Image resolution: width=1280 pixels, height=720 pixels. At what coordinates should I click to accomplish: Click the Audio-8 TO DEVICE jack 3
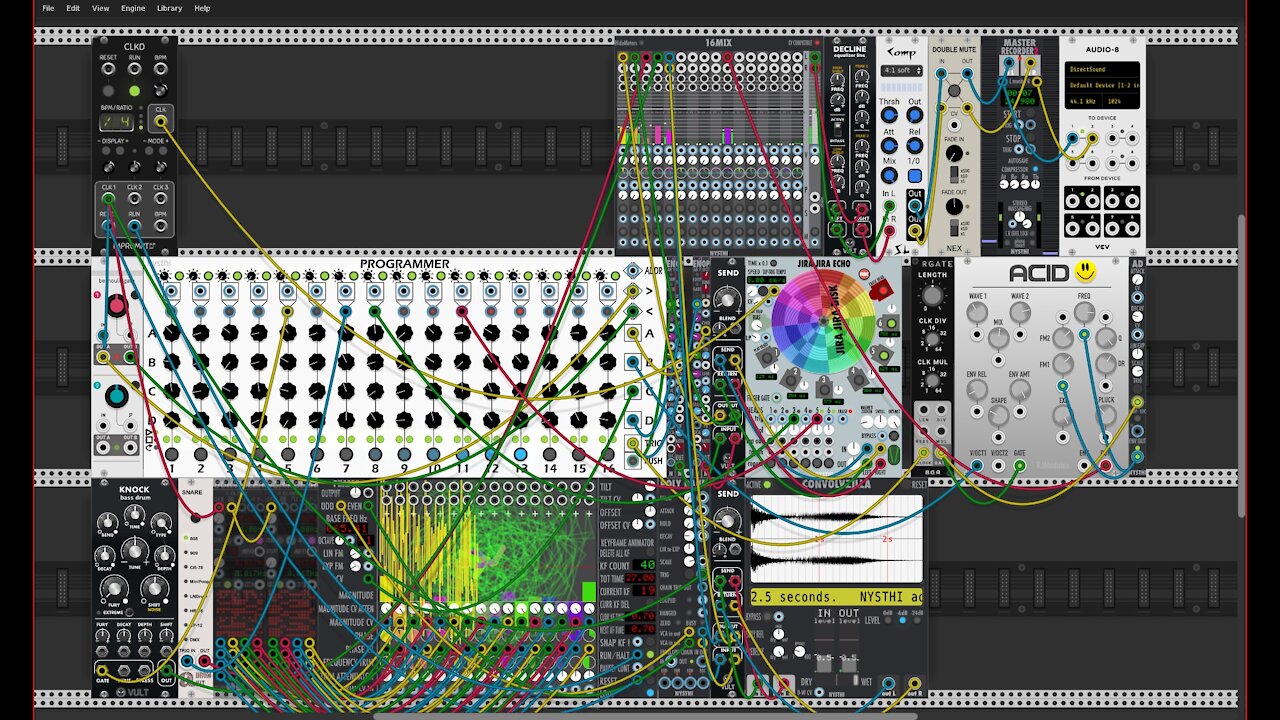[1111, 137]
